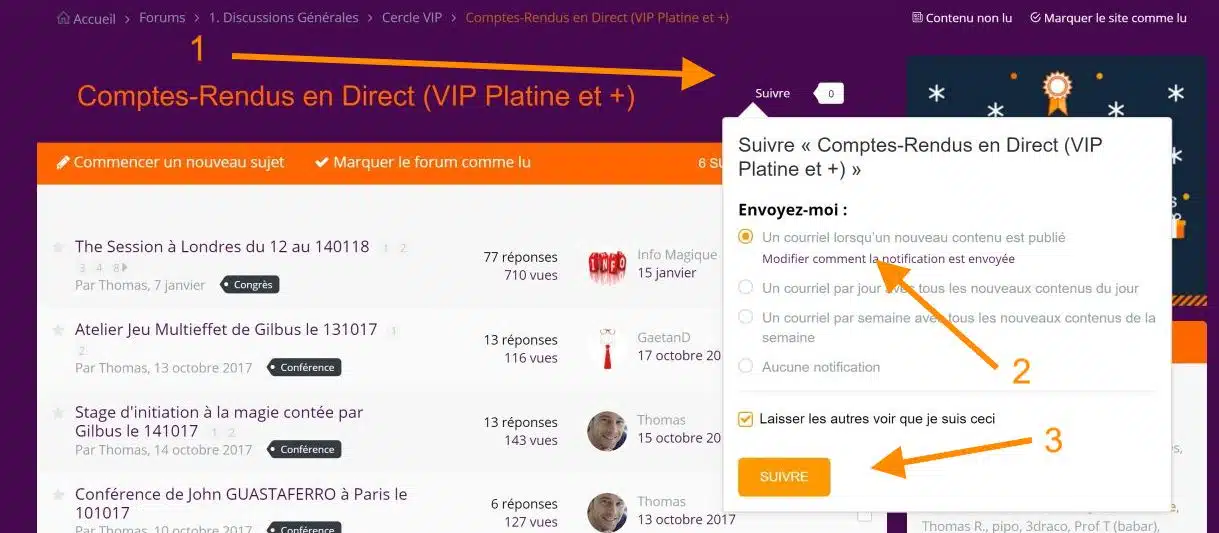Expand page list arrow after page 8

point(125,268)
